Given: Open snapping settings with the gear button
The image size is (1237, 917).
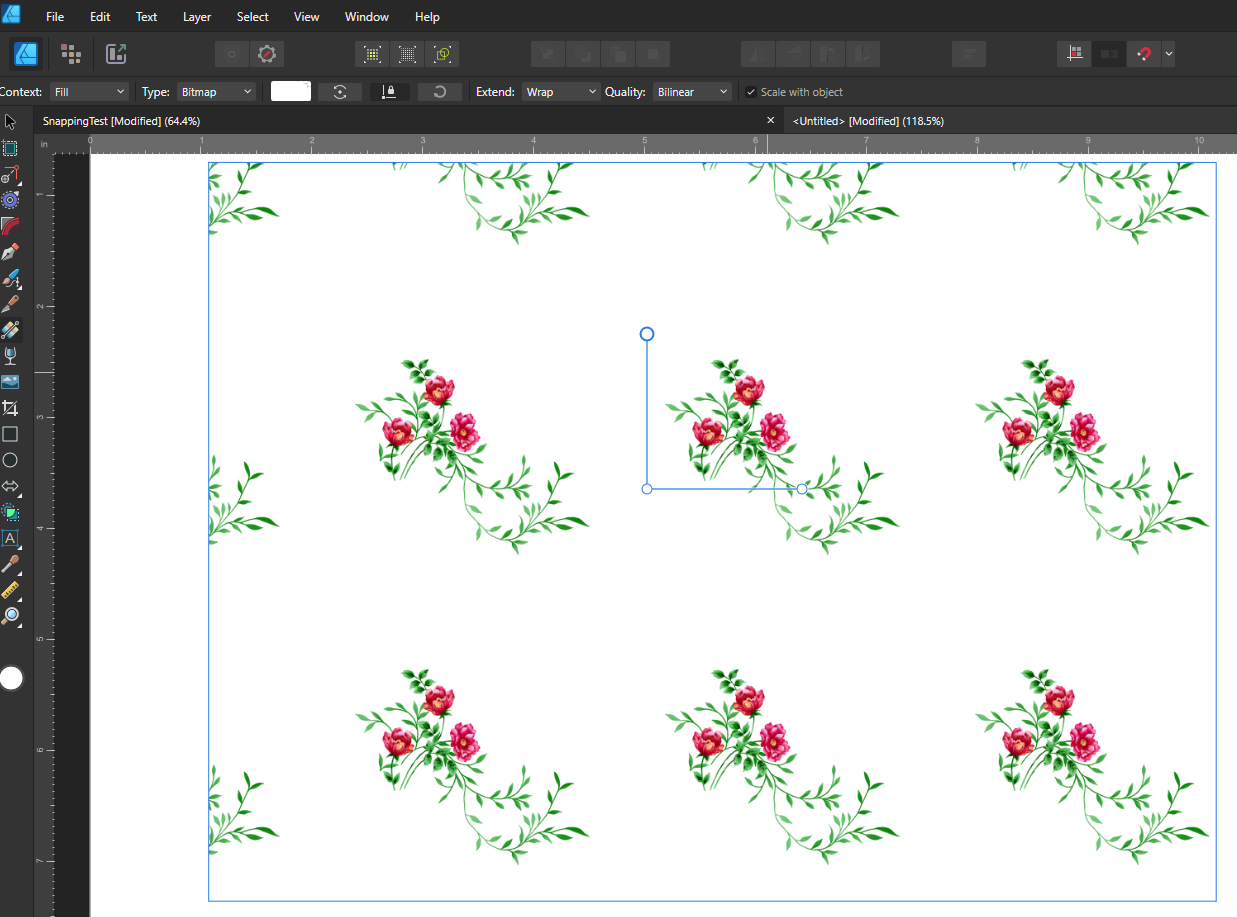Looking at the screenshot, I should [267, 54].
